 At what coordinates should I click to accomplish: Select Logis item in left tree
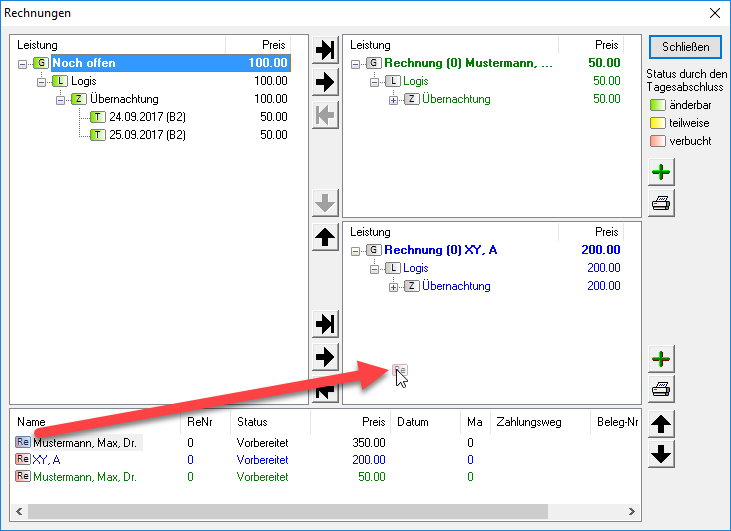tap(83, 81)
